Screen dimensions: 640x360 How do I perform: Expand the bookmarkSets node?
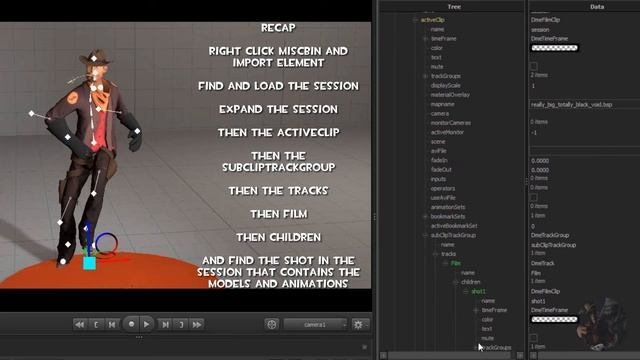(425, 216)
